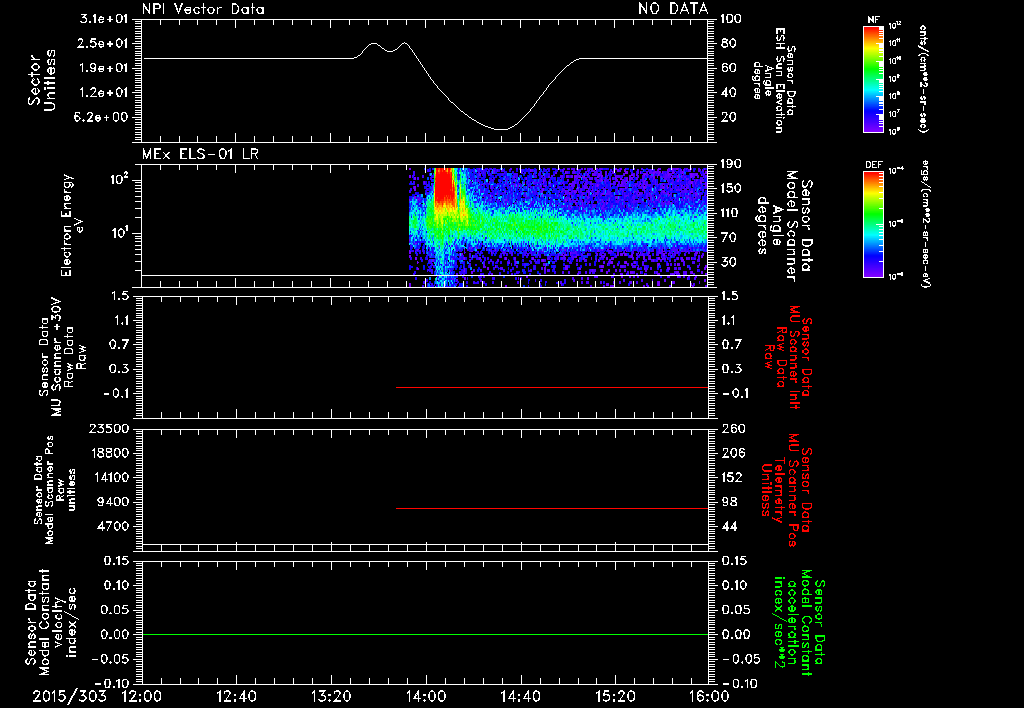Click the dip of the sun elevation curve

pyautogui.click(x=500, y=129)
